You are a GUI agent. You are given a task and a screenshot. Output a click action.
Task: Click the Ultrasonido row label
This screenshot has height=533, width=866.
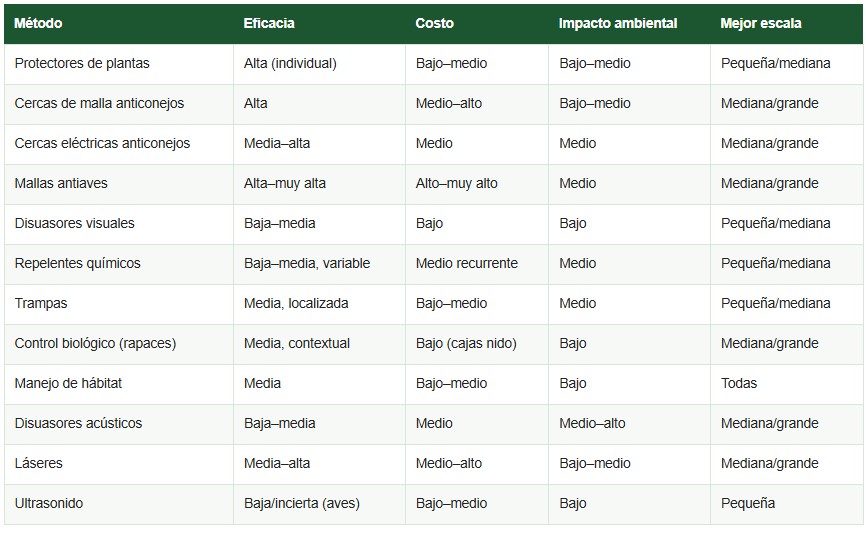coord(119,504)
